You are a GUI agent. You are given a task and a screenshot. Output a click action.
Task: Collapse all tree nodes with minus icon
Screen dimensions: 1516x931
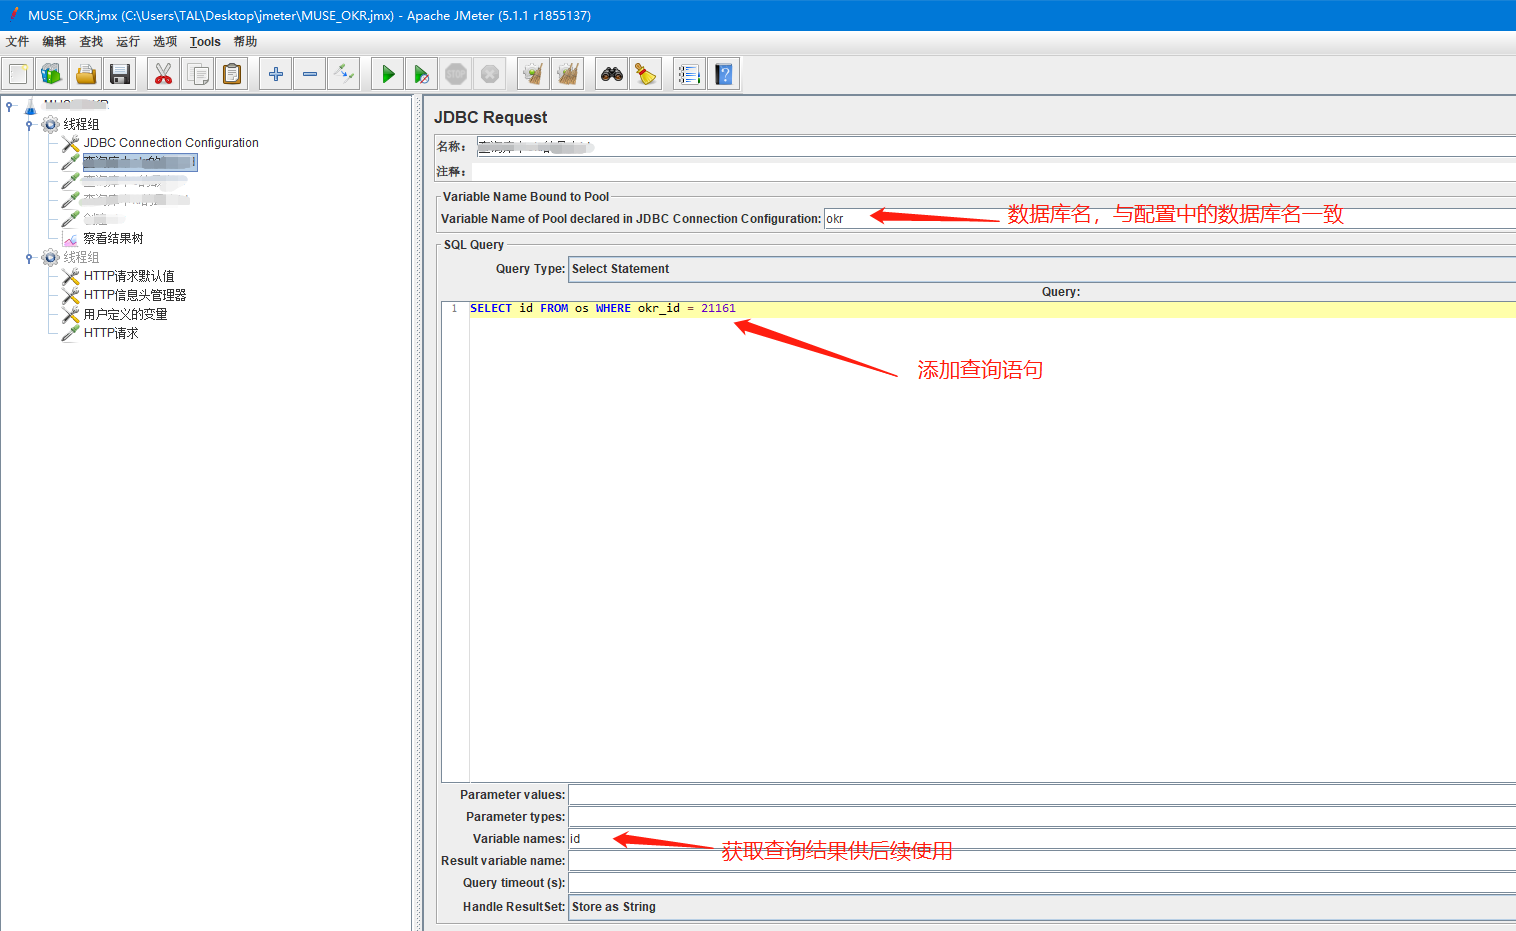pos(310,74)
